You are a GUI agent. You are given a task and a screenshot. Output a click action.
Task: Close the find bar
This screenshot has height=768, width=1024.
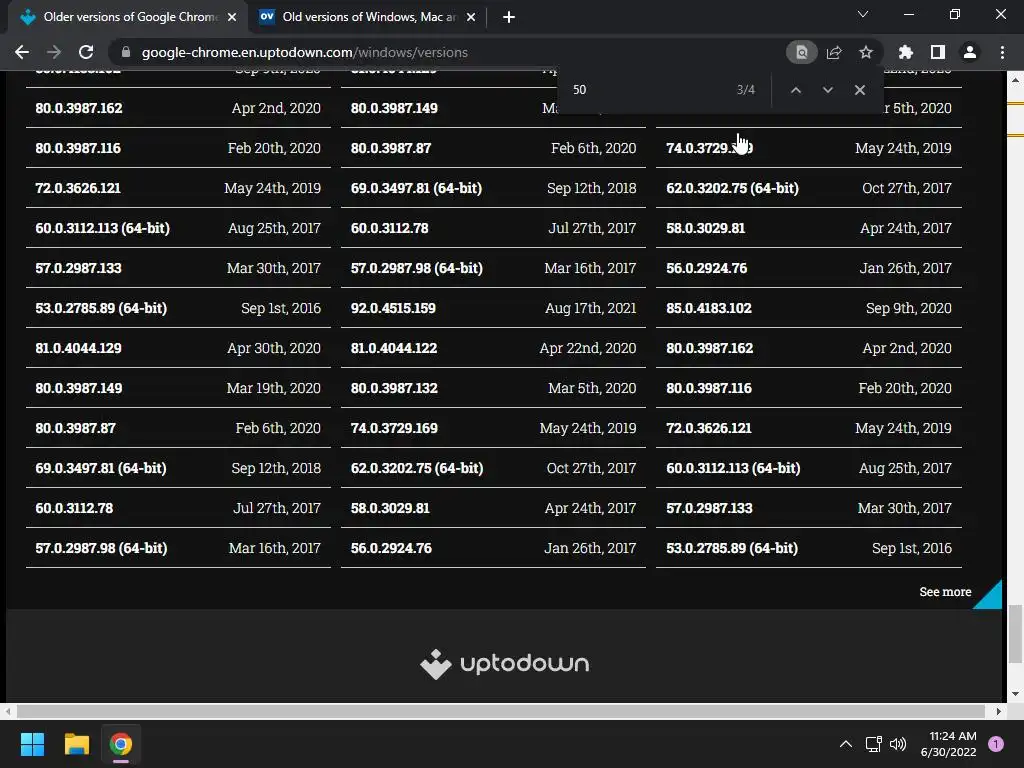point(859,90)
